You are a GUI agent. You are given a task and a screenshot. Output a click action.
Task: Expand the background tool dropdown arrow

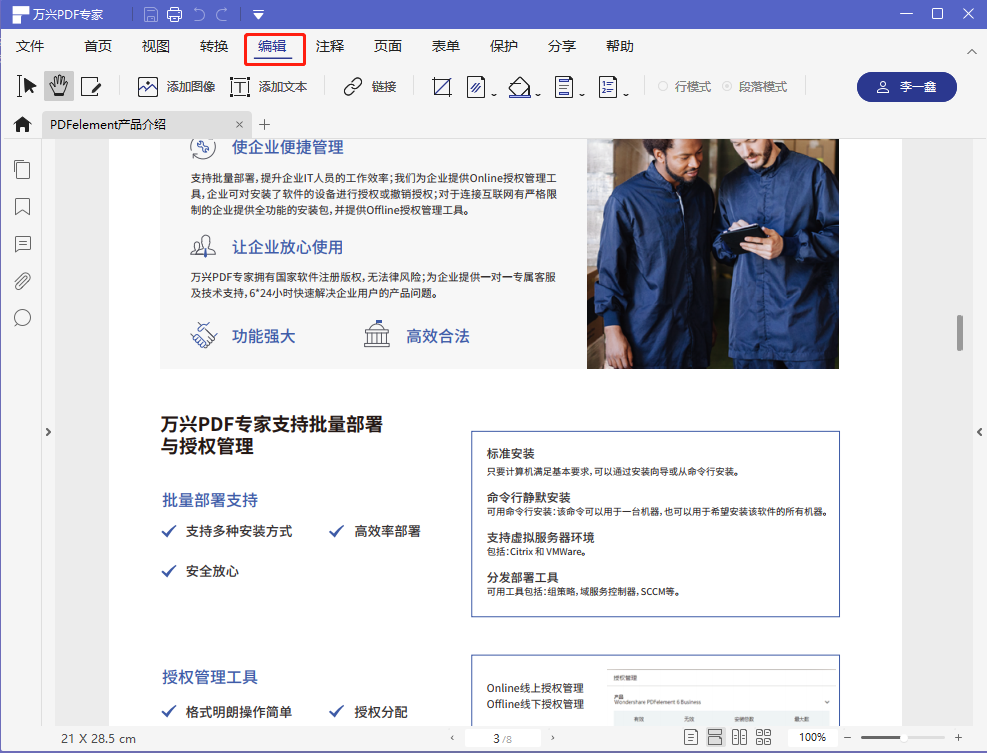[x=537, y=92]
